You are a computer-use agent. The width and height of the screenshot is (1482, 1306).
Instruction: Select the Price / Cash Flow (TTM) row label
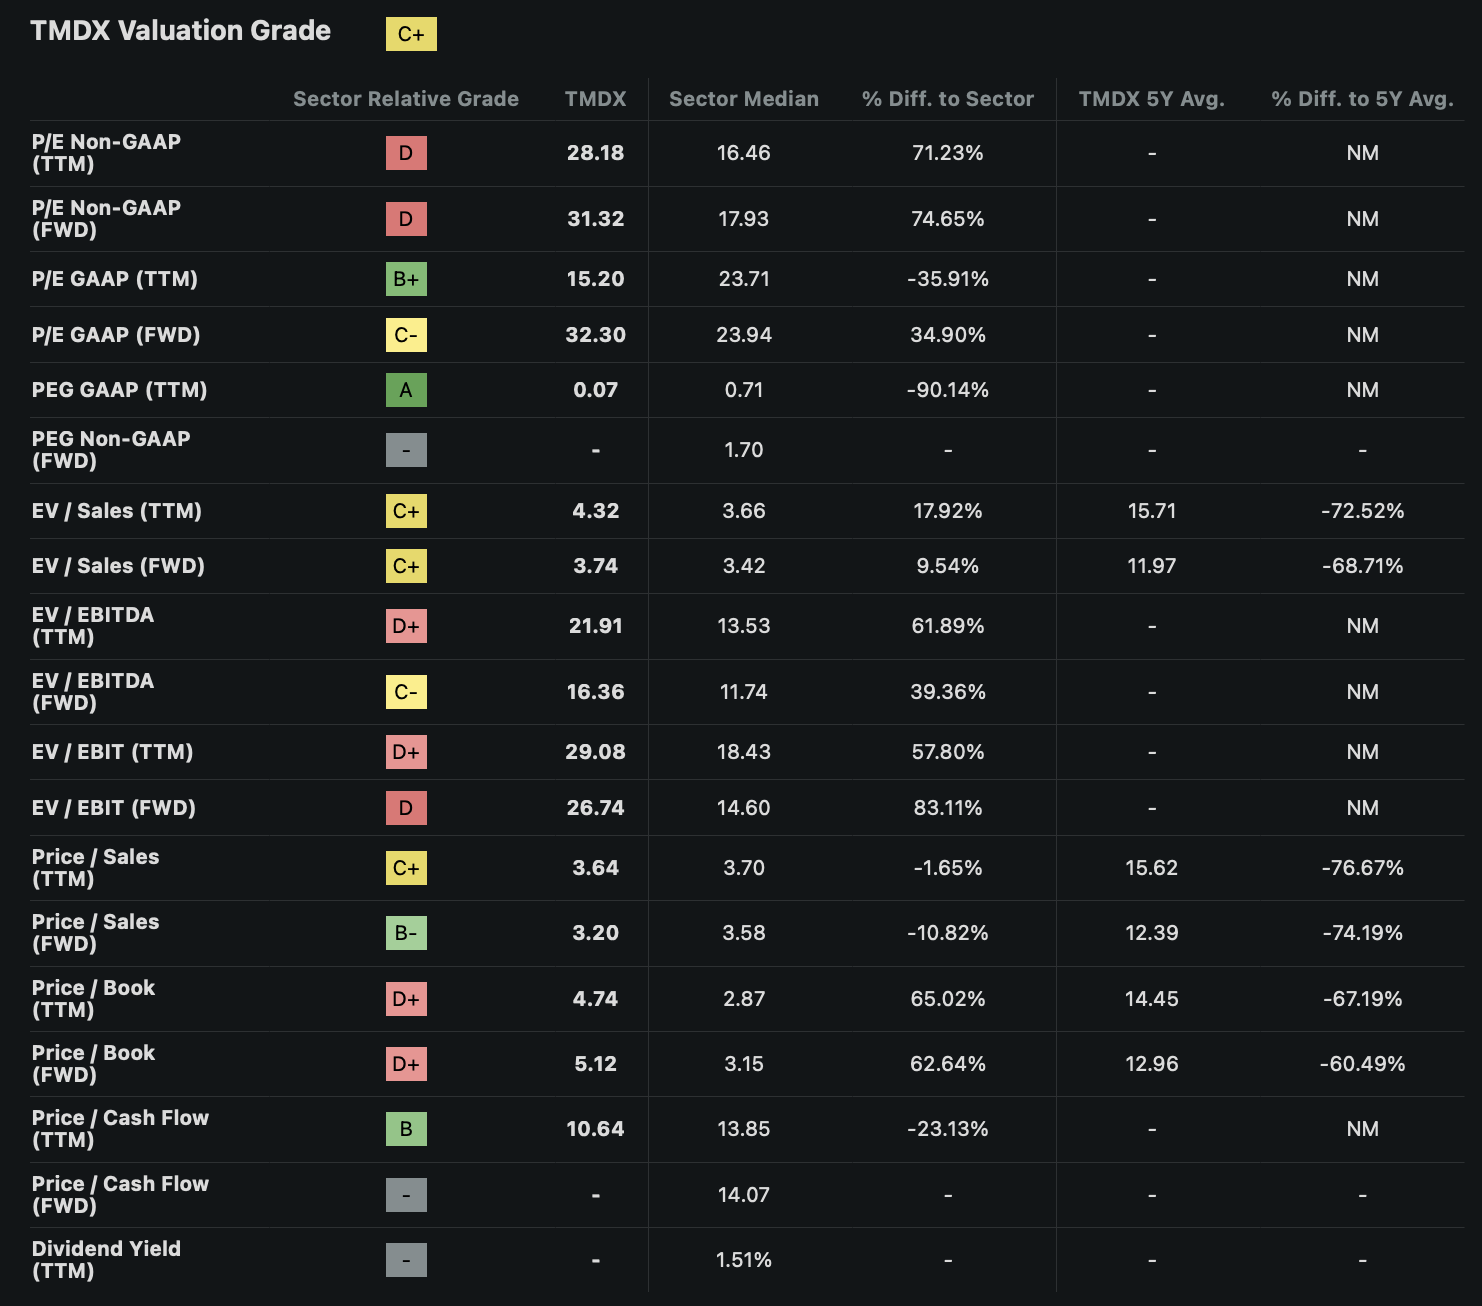[x=120, y=1129]
